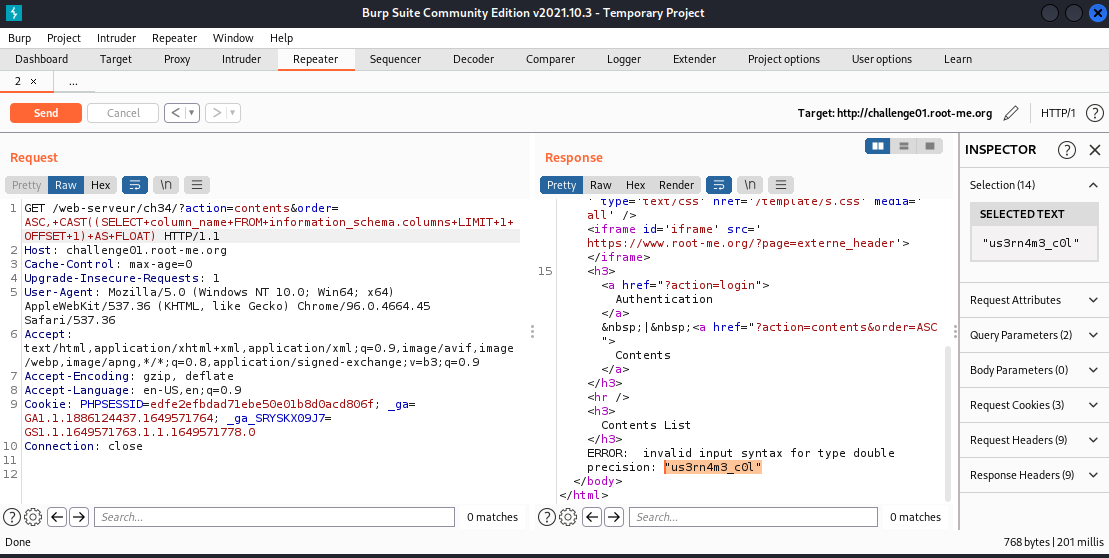Go to previous response search match
The width and height of the screenshot is (1109, 558).
592,517
